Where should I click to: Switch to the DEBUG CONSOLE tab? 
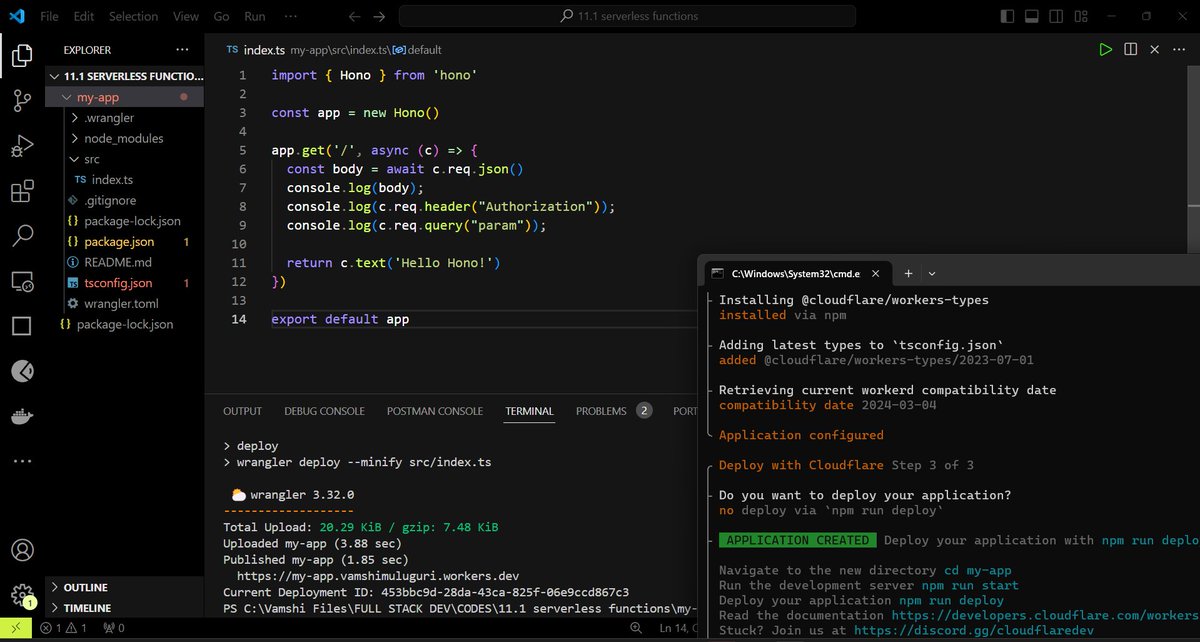[x=324, y=411]
